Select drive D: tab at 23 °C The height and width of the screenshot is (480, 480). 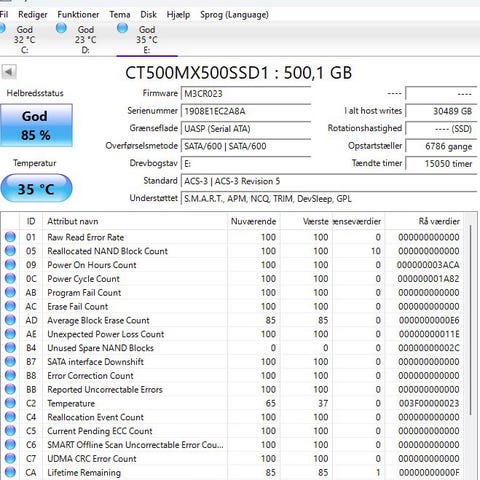pyautogui.click(x=86, y=40)
